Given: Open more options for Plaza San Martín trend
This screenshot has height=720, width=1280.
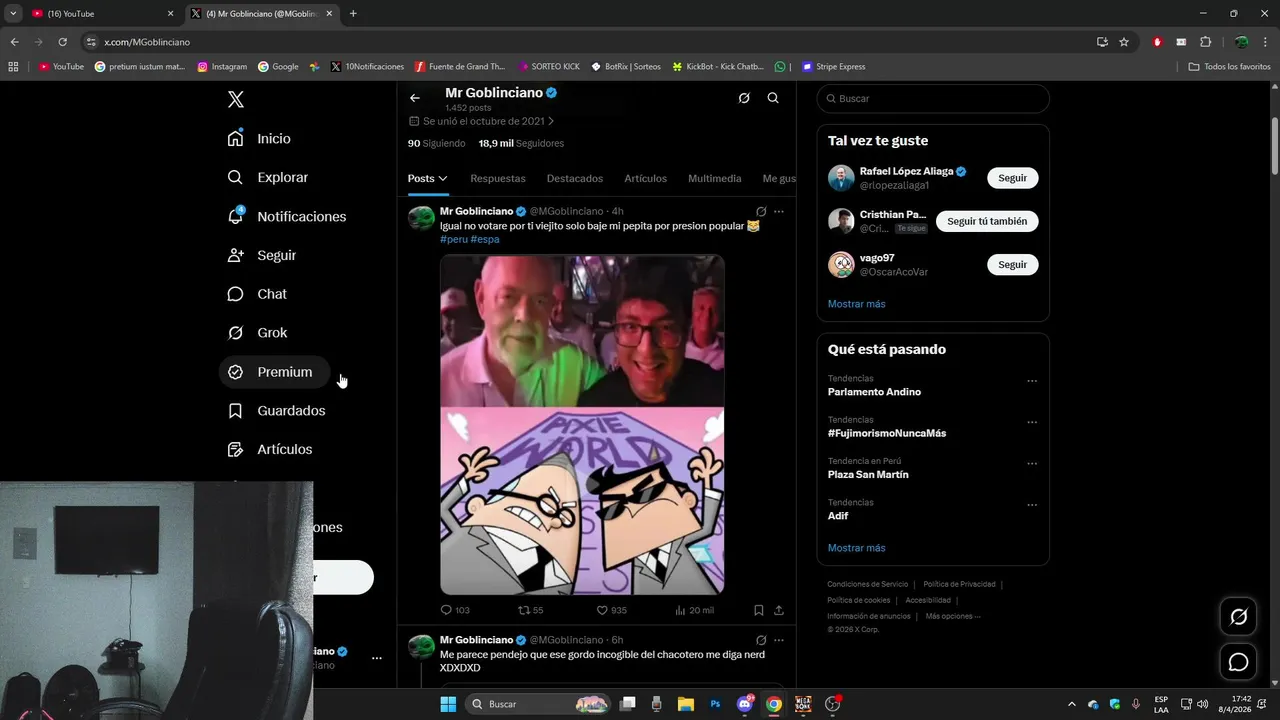Looking at the screenshot, I should point(1032,464).
